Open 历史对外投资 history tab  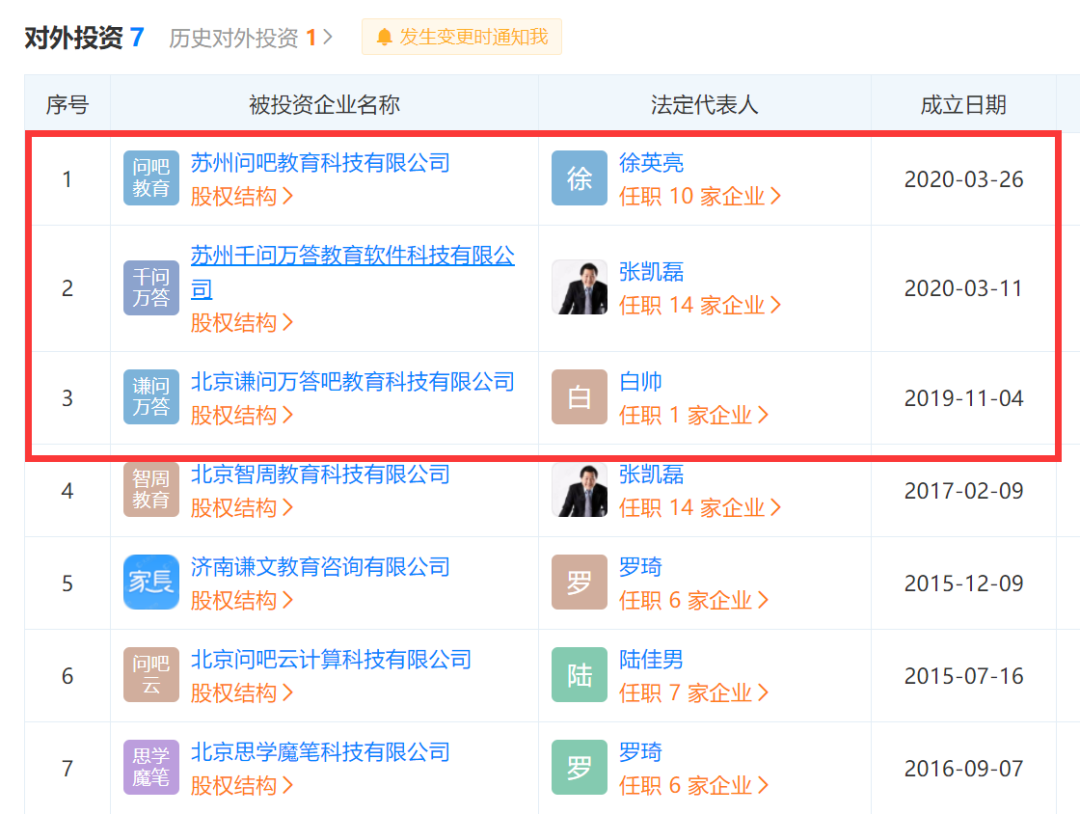pos(250,38)
